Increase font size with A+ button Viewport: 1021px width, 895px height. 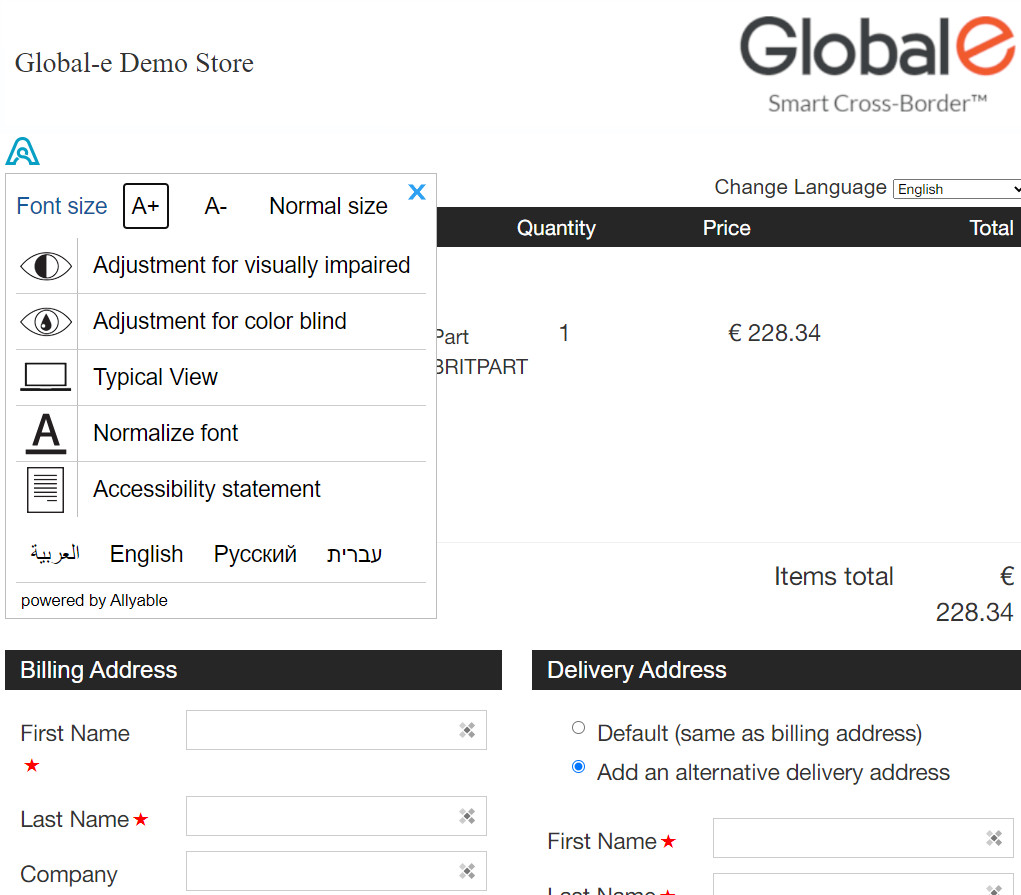pos(146,207)
